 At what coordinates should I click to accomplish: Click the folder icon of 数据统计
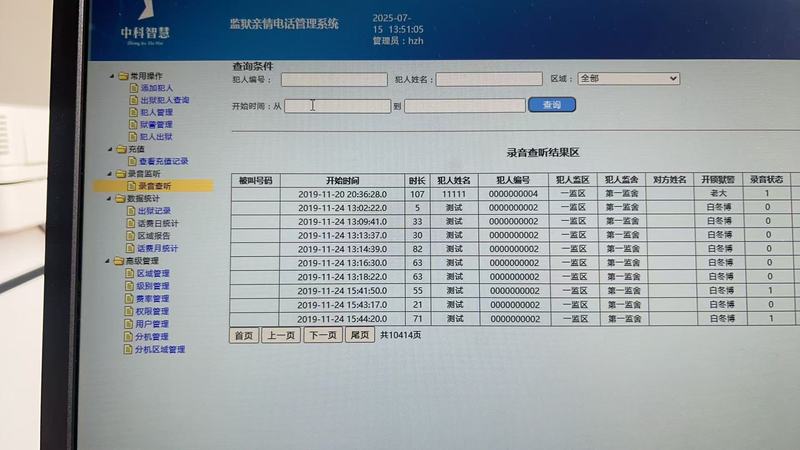point(120,198)
